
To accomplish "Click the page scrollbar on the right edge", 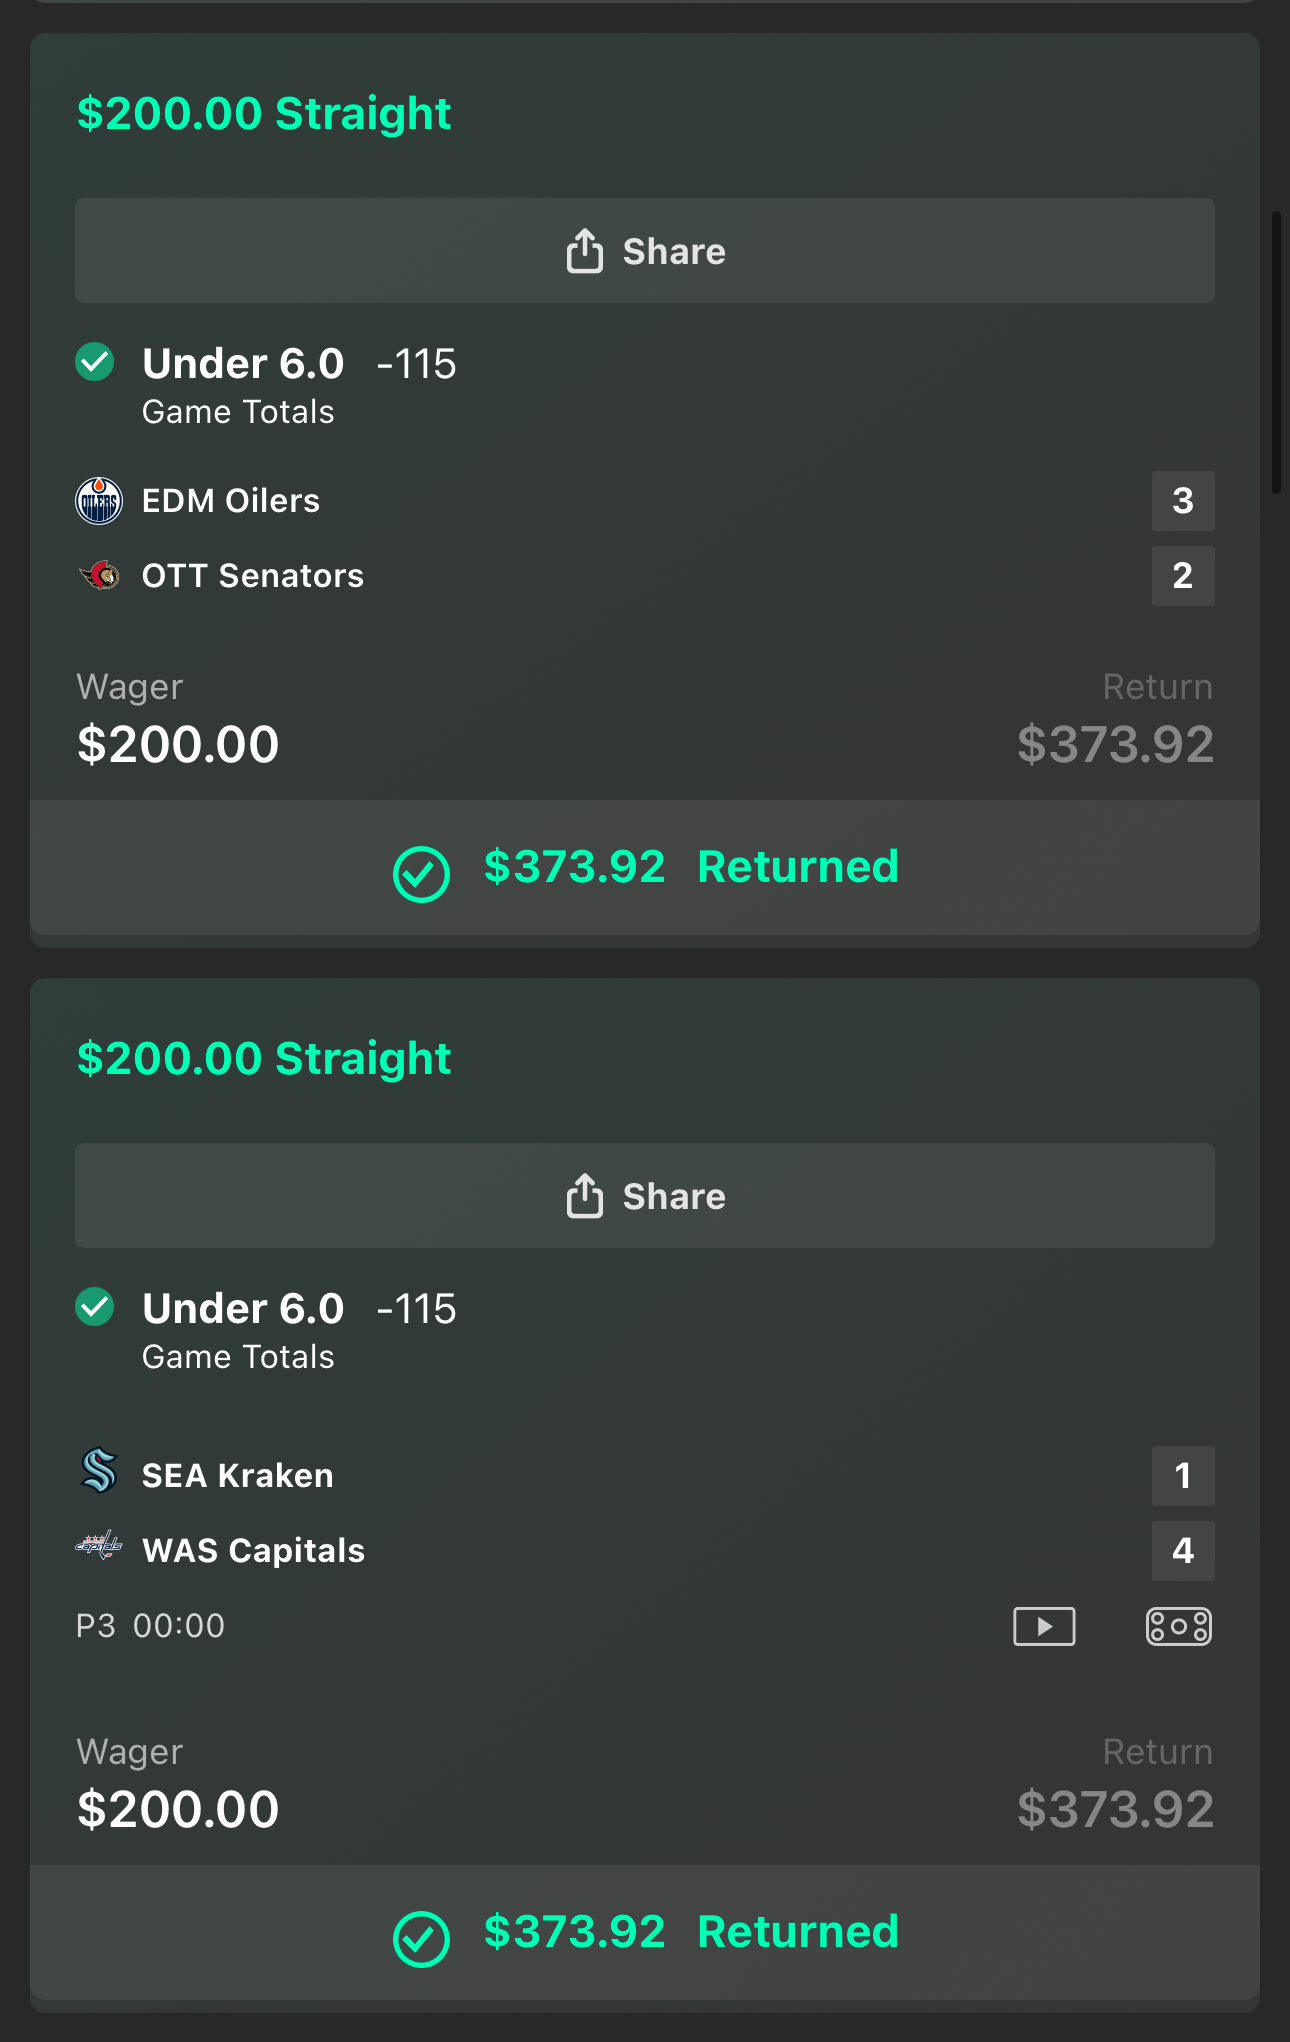I will 1276,352.
